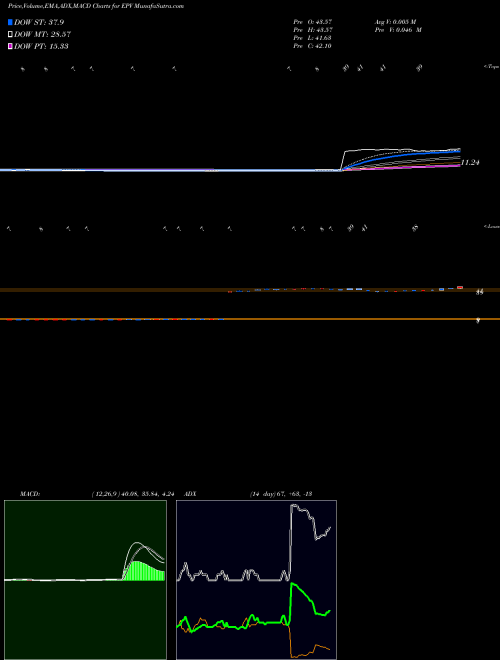Select the 'DOW PT: 15.33' legend label
500x660 pixels.
pyautogui.click(x=41, y=46)
